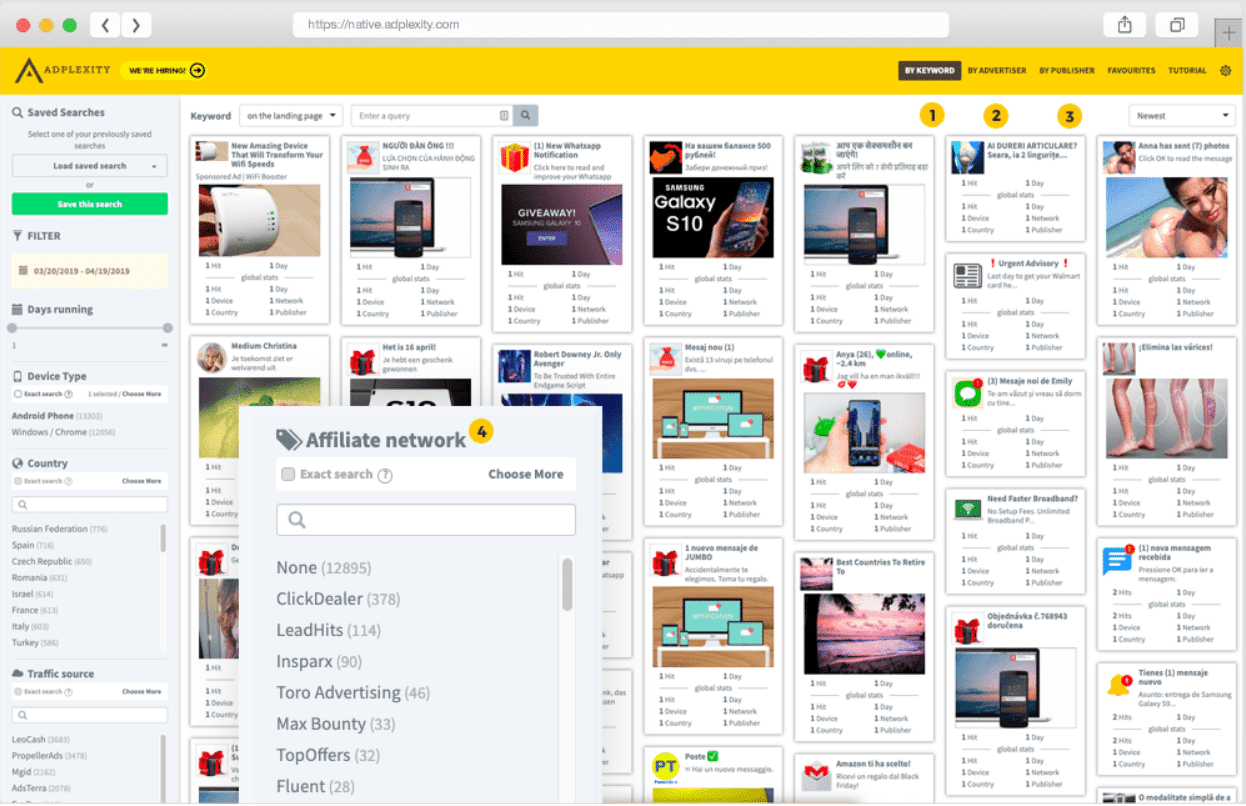Click the newspaper icon on Urgent Advisory ad
This screenshot has height=806, width=1246.
tap(967, 275)
